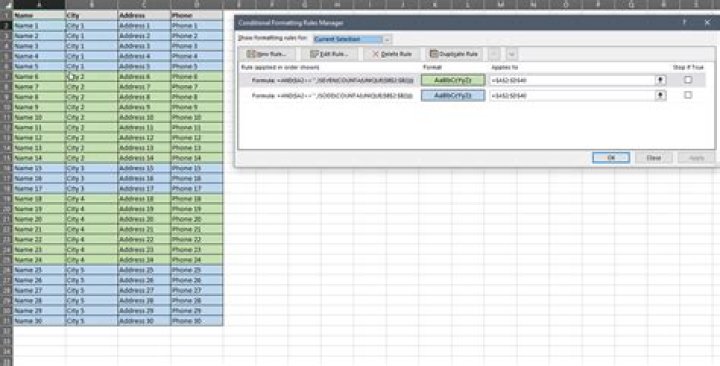This screenshot has height=366, width=720.
Task: Select cell Phone 8
Action: [197, 97]
